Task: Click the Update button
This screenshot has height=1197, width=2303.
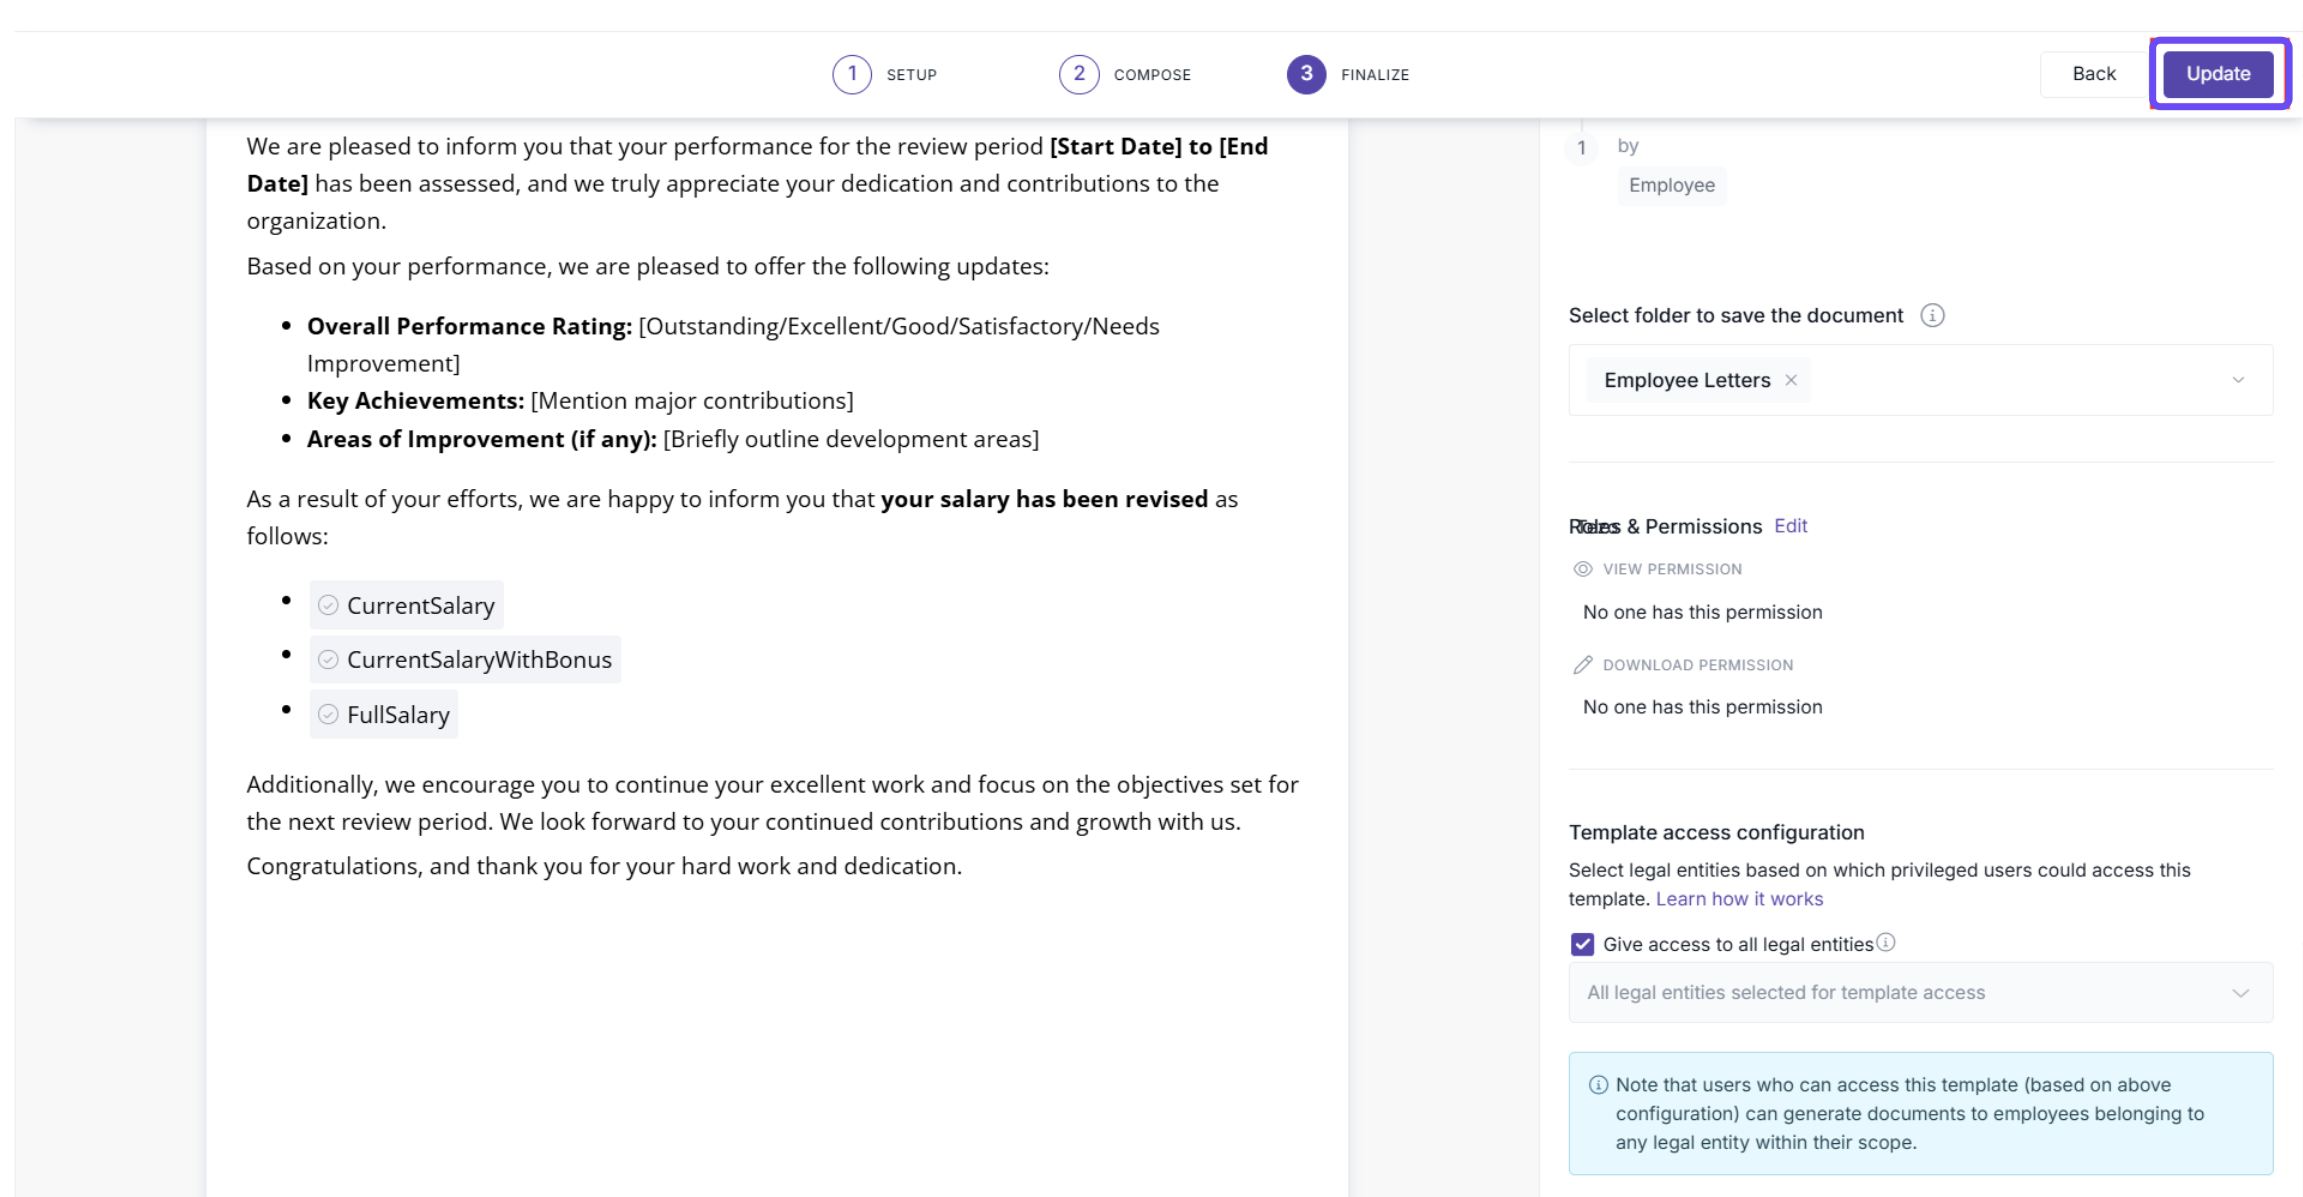Action: click(2217, 74)
